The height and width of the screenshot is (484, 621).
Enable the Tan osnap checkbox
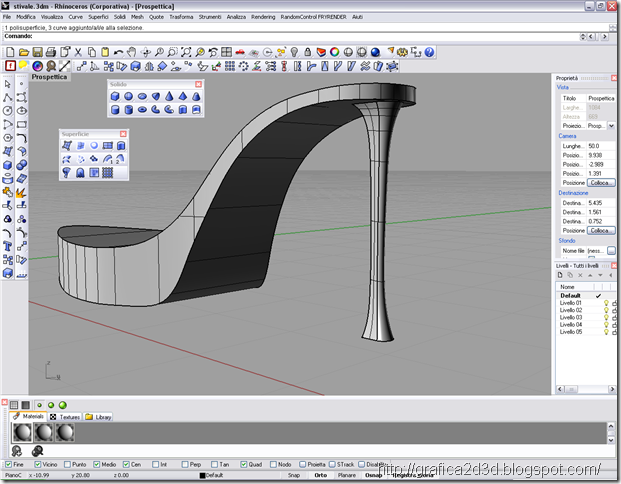[x=214, y=464]
